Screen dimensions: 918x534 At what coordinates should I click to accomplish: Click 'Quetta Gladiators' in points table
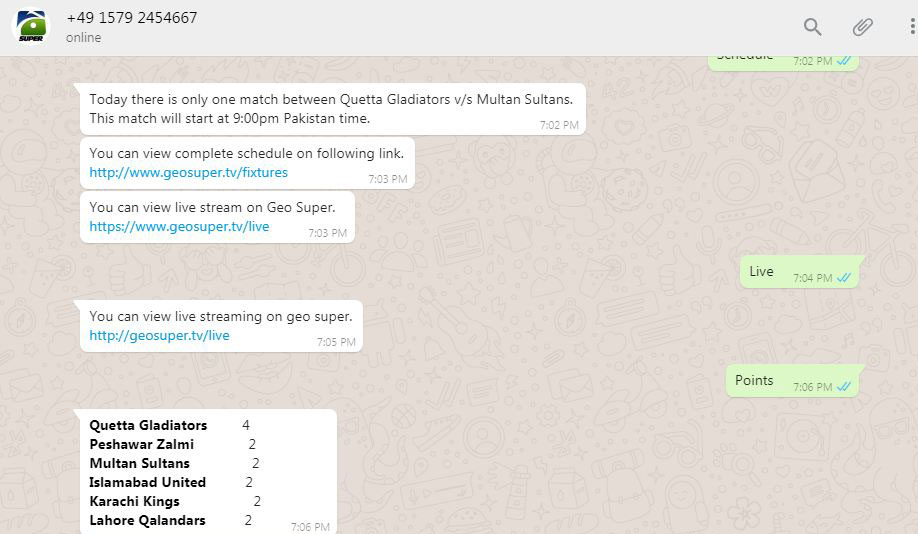148,425
